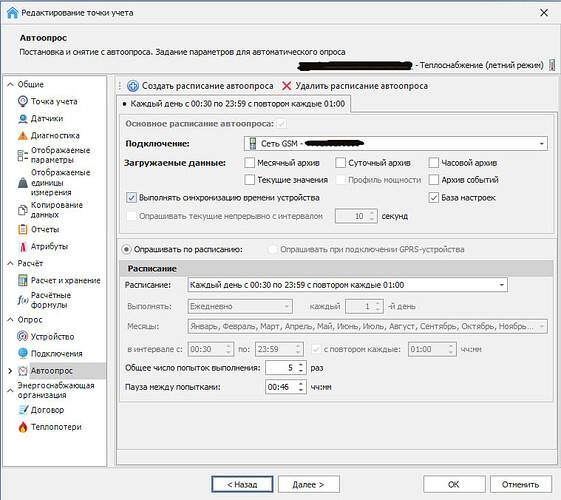This screenshot has width=561, height=500.
Task: Open Датчики via its sensor icon
Action: pos(23,118)
